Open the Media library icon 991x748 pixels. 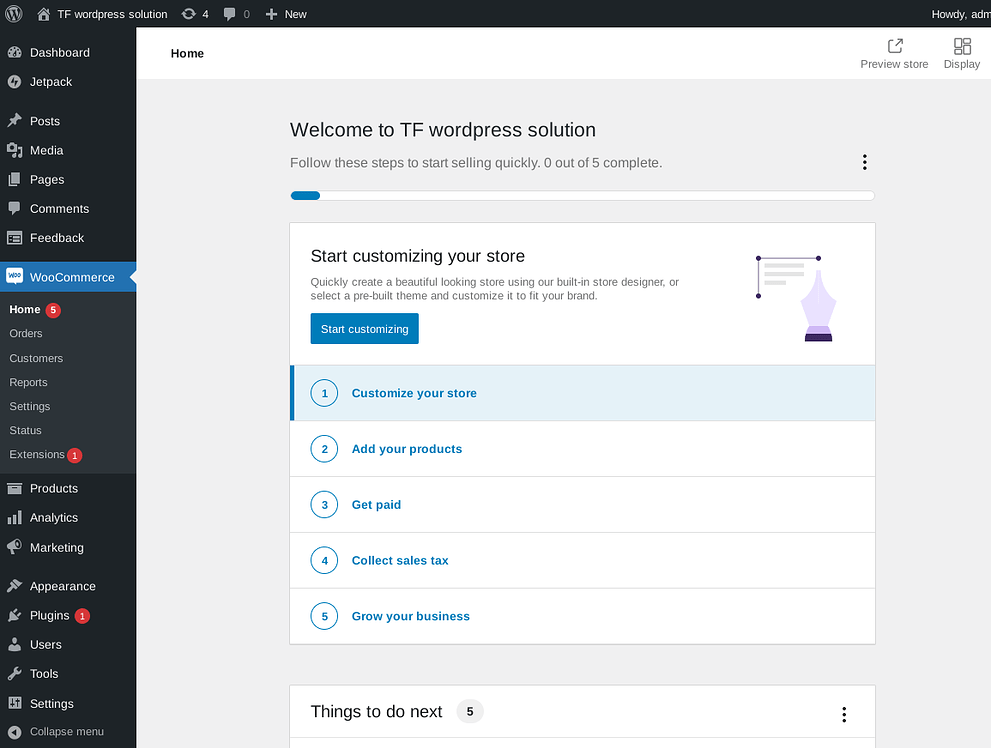pos(15,150)
